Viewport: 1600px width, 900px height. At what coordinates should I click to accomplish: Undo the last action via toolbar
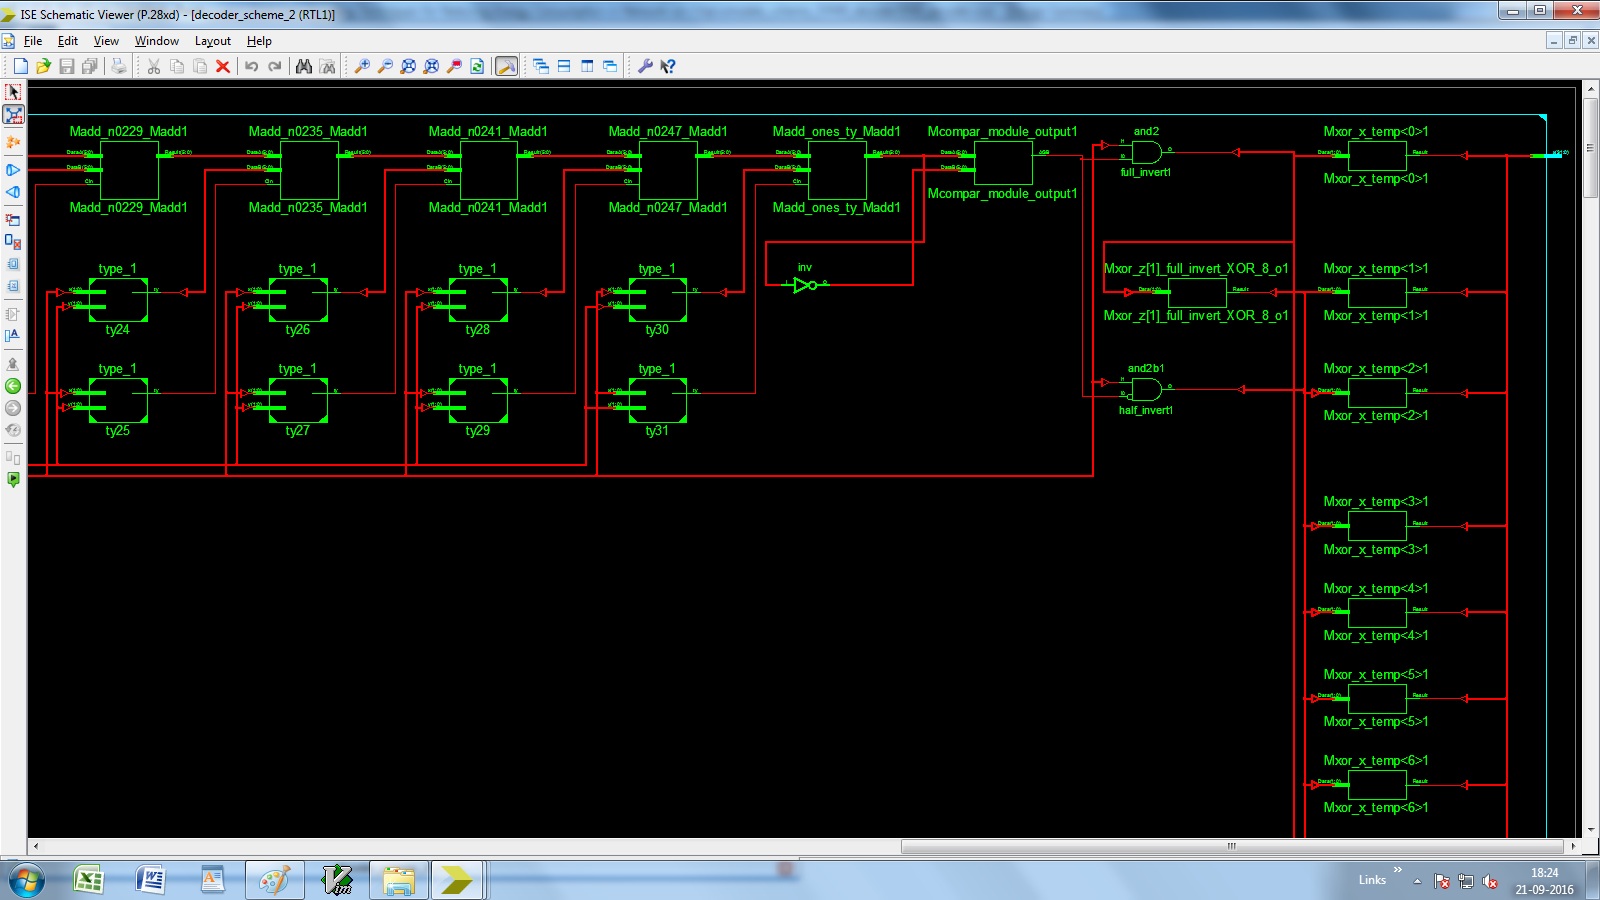click(251, 66)
